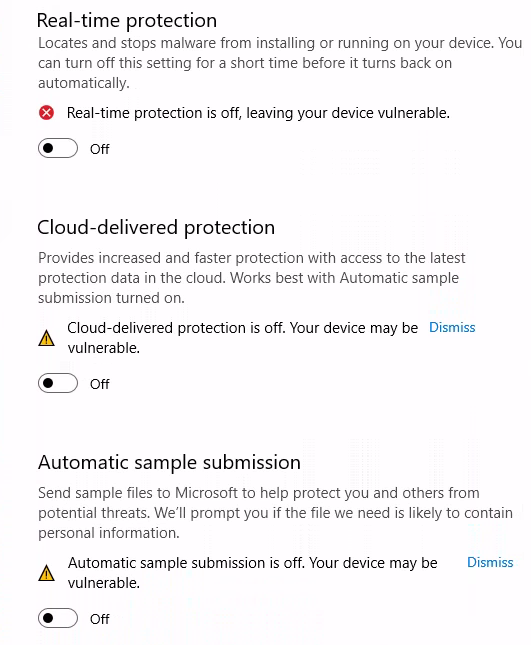
Task: Dismiss the Automatic sample submission warning
Action: point(490,562)
